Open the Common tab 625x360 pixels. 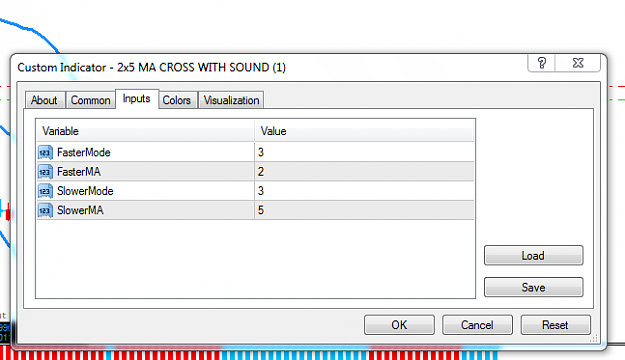point(90,100)
